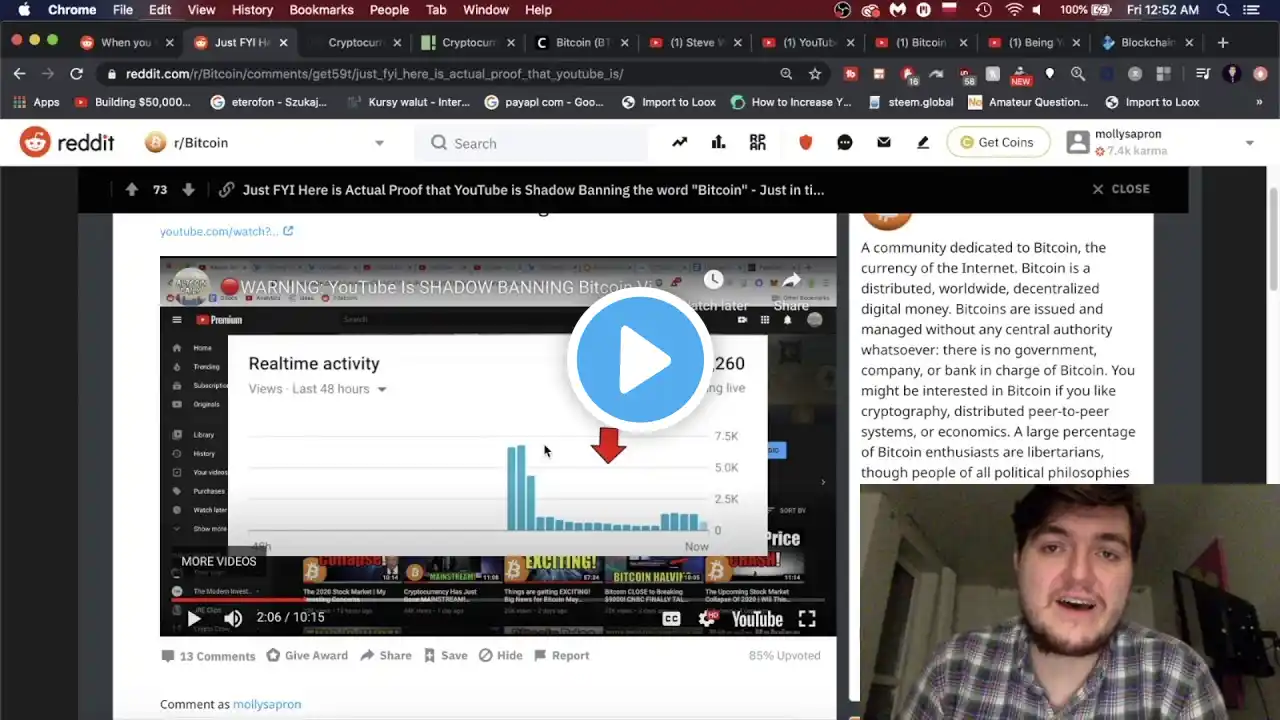This screenshot has height=720, width=1280.
Task: Click the Watch later clock icon on video
Action: pos(713,281)
